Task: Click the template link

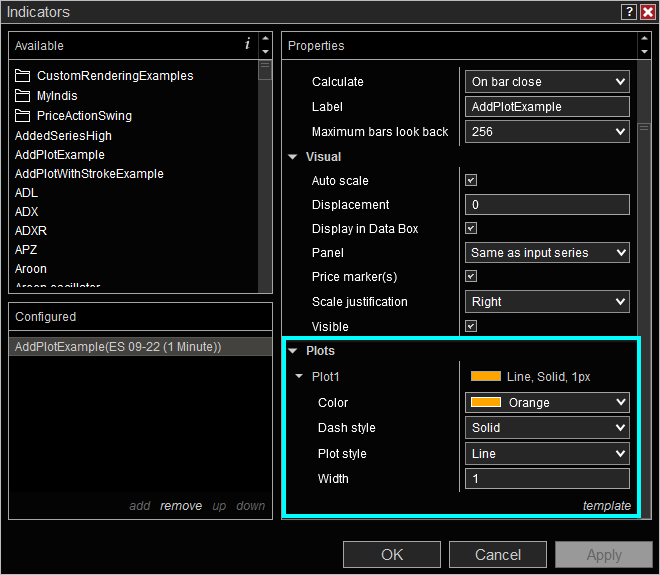Action: click(607, 506)
